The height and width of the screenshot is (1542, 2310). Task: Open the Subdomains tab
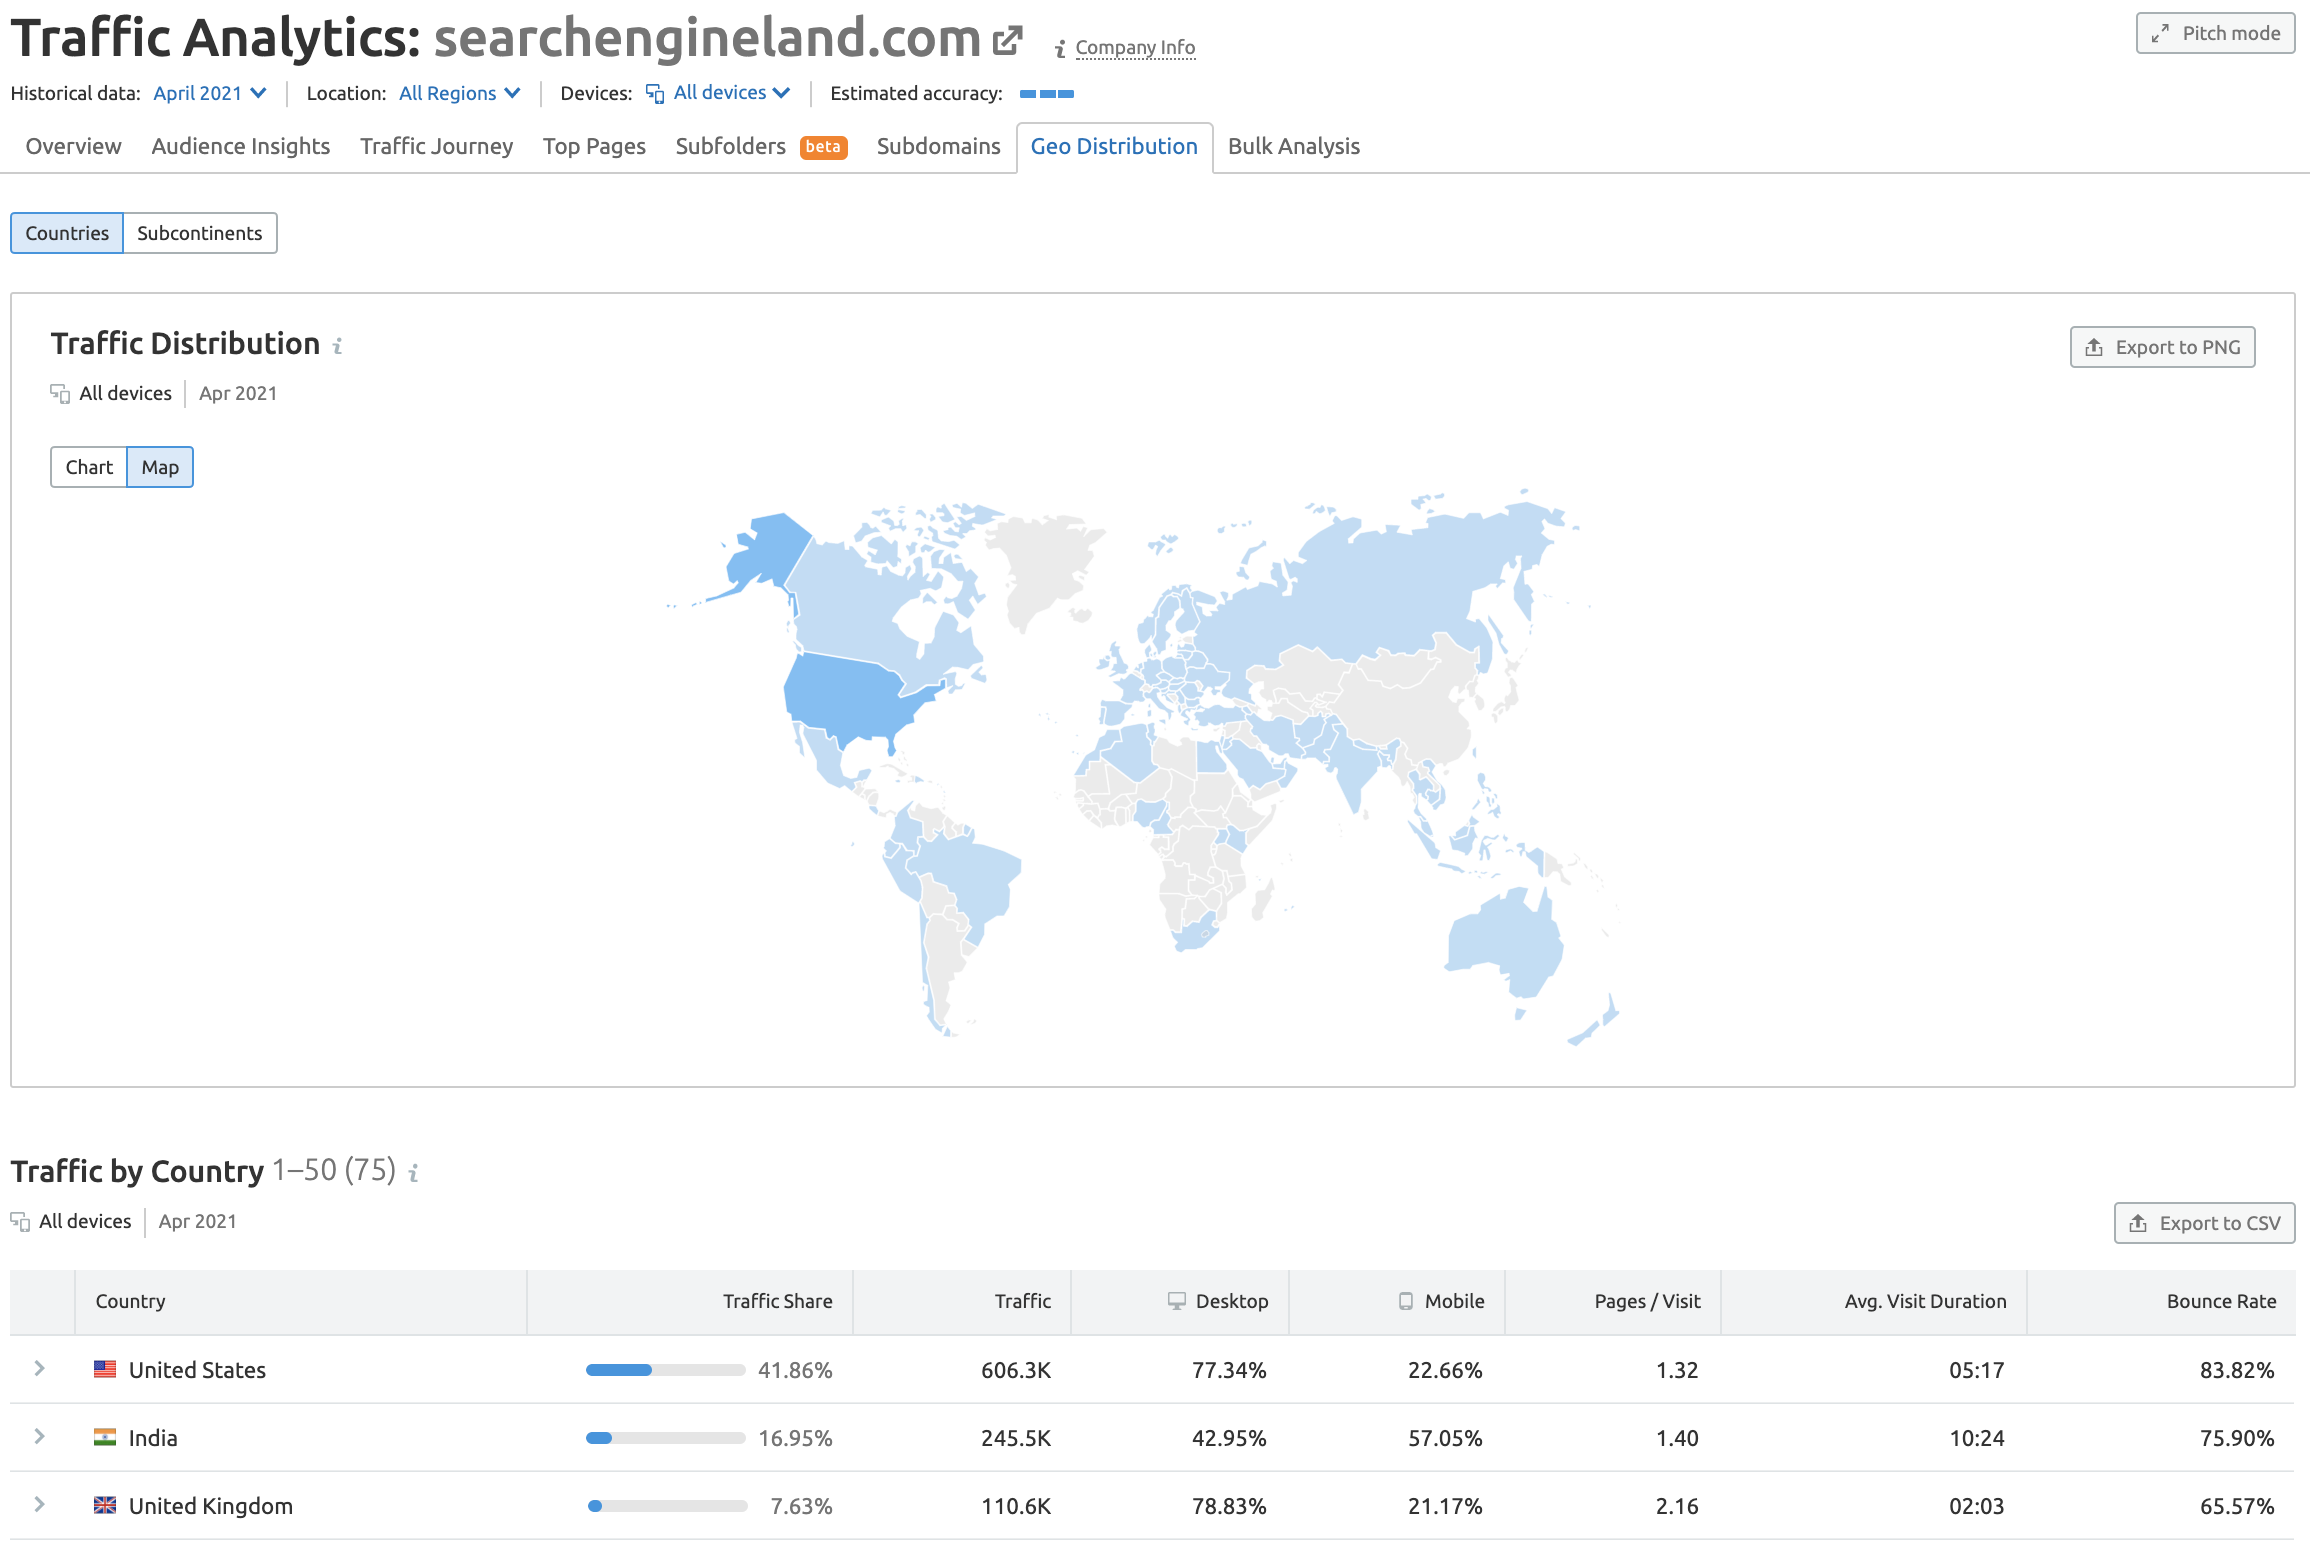pyautogui.click(x=939, y=146)
